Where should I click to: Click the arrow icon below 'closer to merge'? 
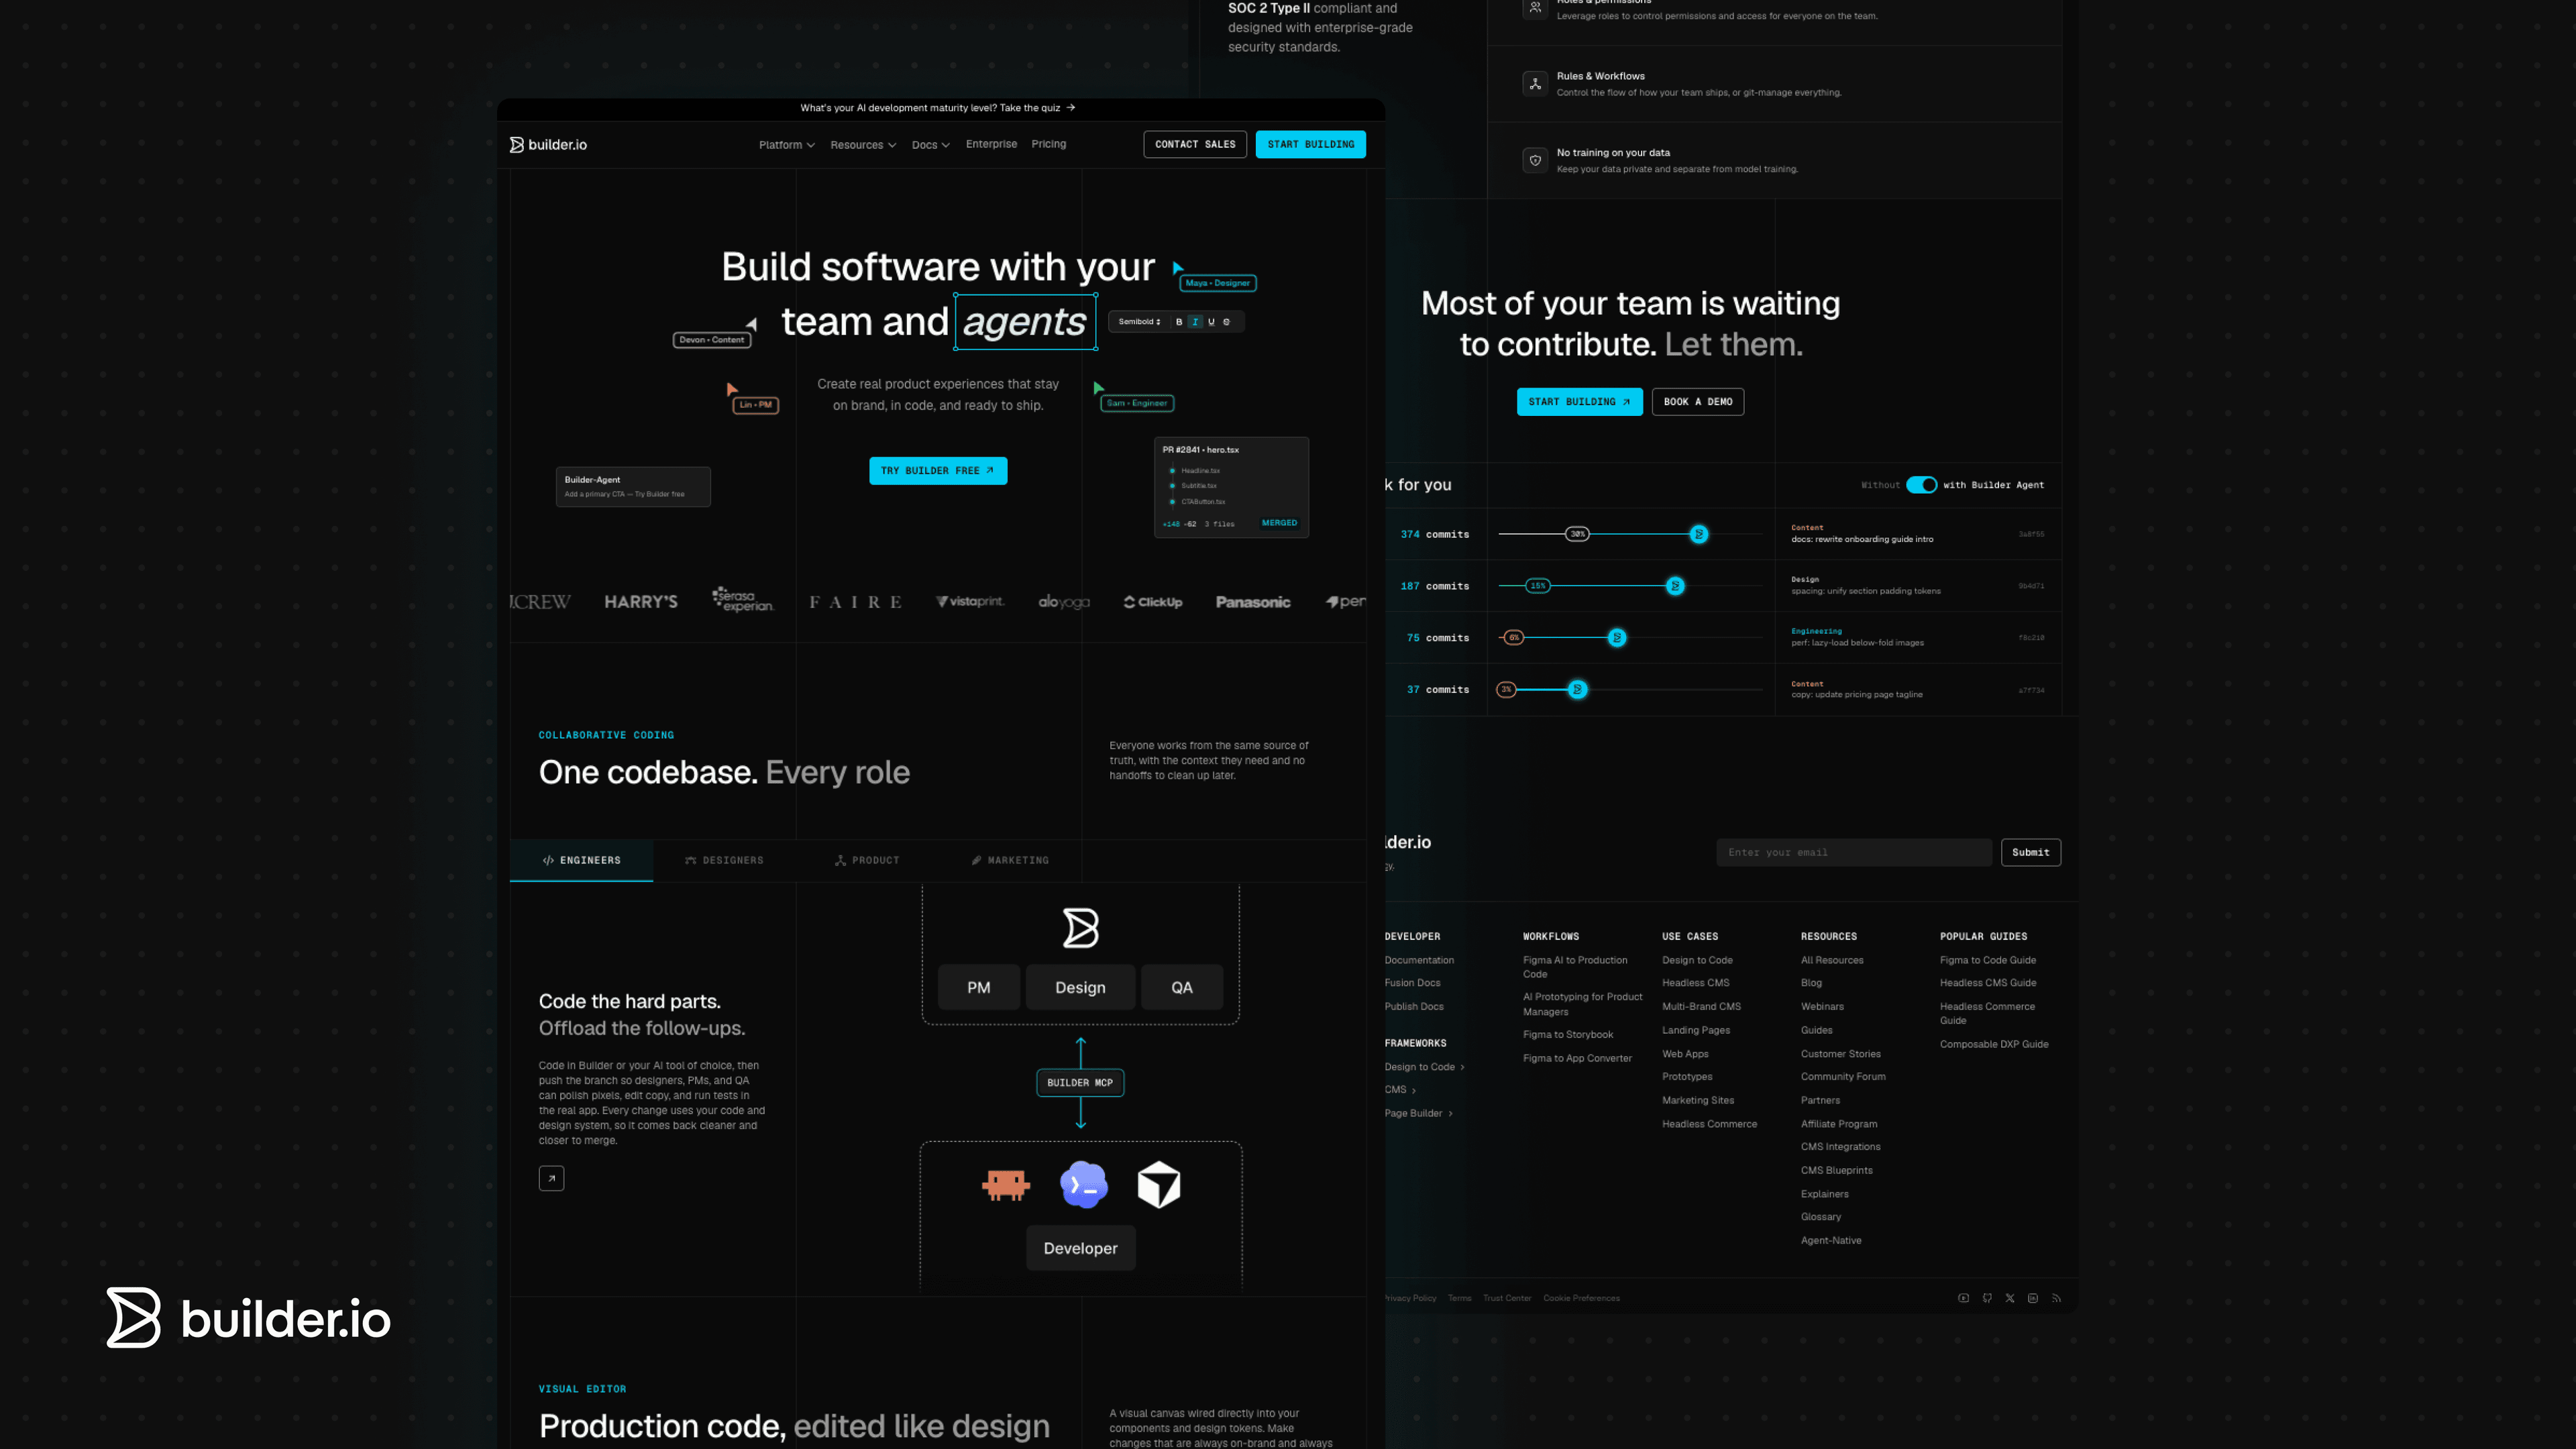pos(551,1179)
